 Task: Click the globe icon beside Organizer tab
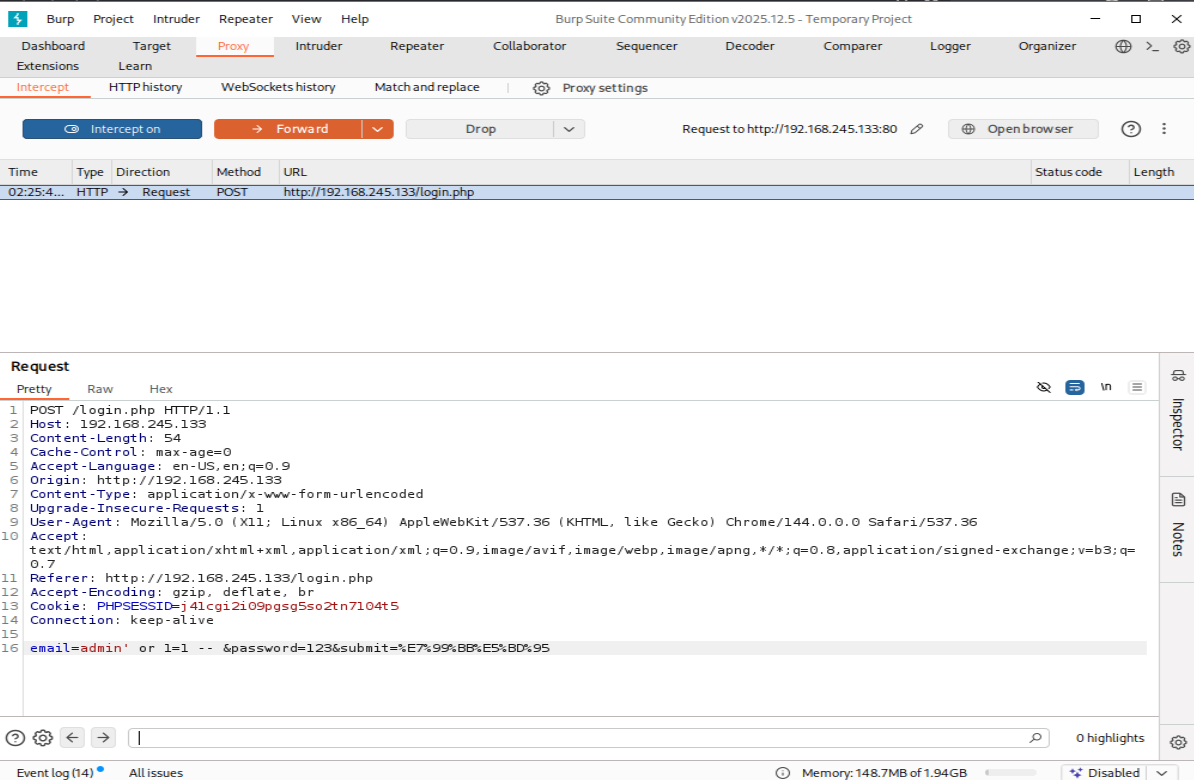[x=1123, y=46]
